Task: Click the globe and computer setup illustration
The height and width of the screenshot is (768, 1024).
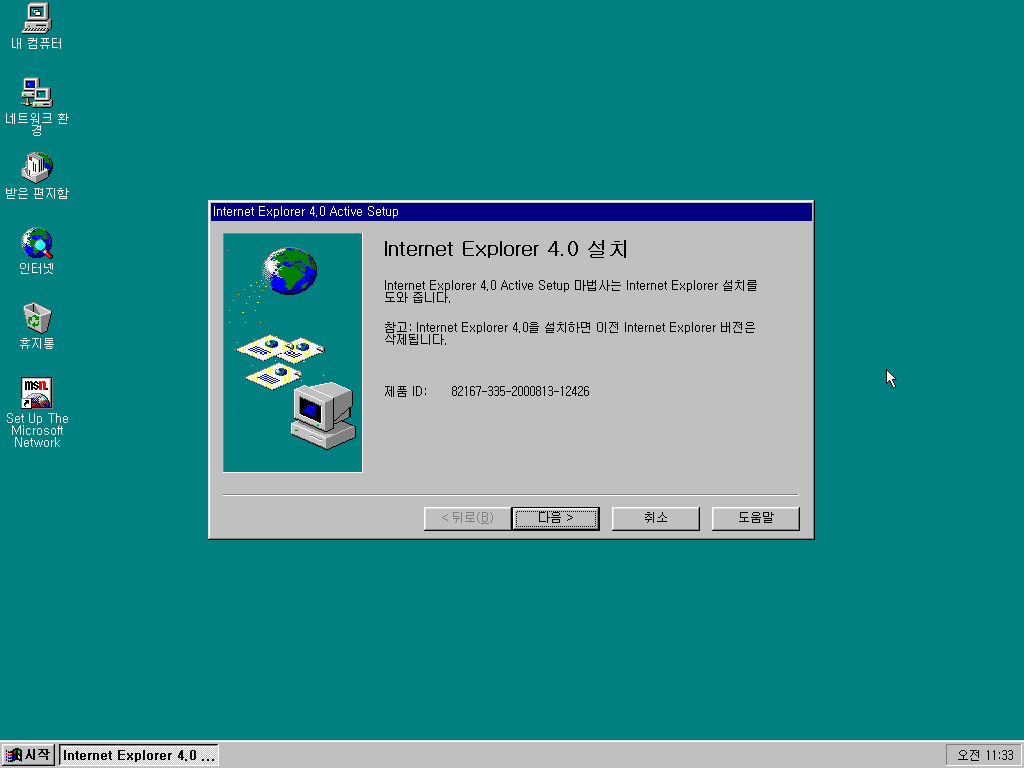Action: pyautogui.click(x=293, y=353)
